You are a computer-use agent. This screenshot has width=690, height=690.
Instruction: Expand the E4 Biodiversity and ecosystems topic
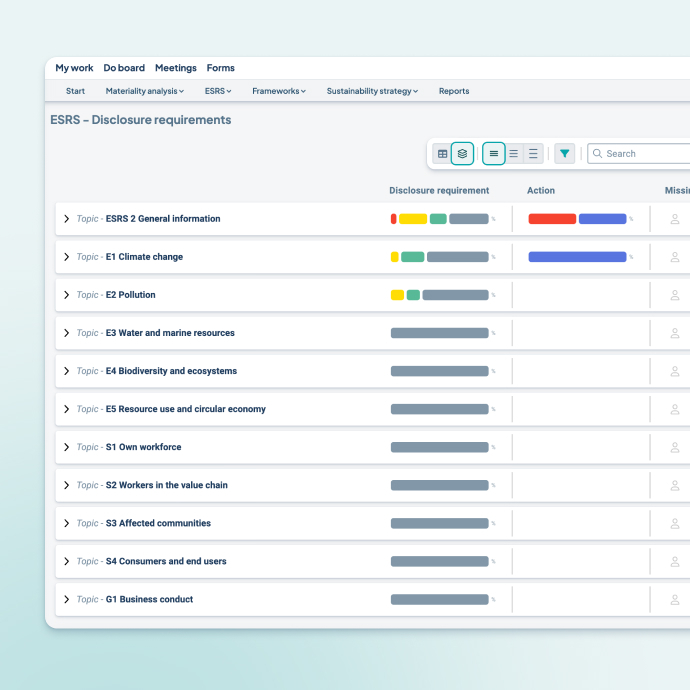[67, 371]
